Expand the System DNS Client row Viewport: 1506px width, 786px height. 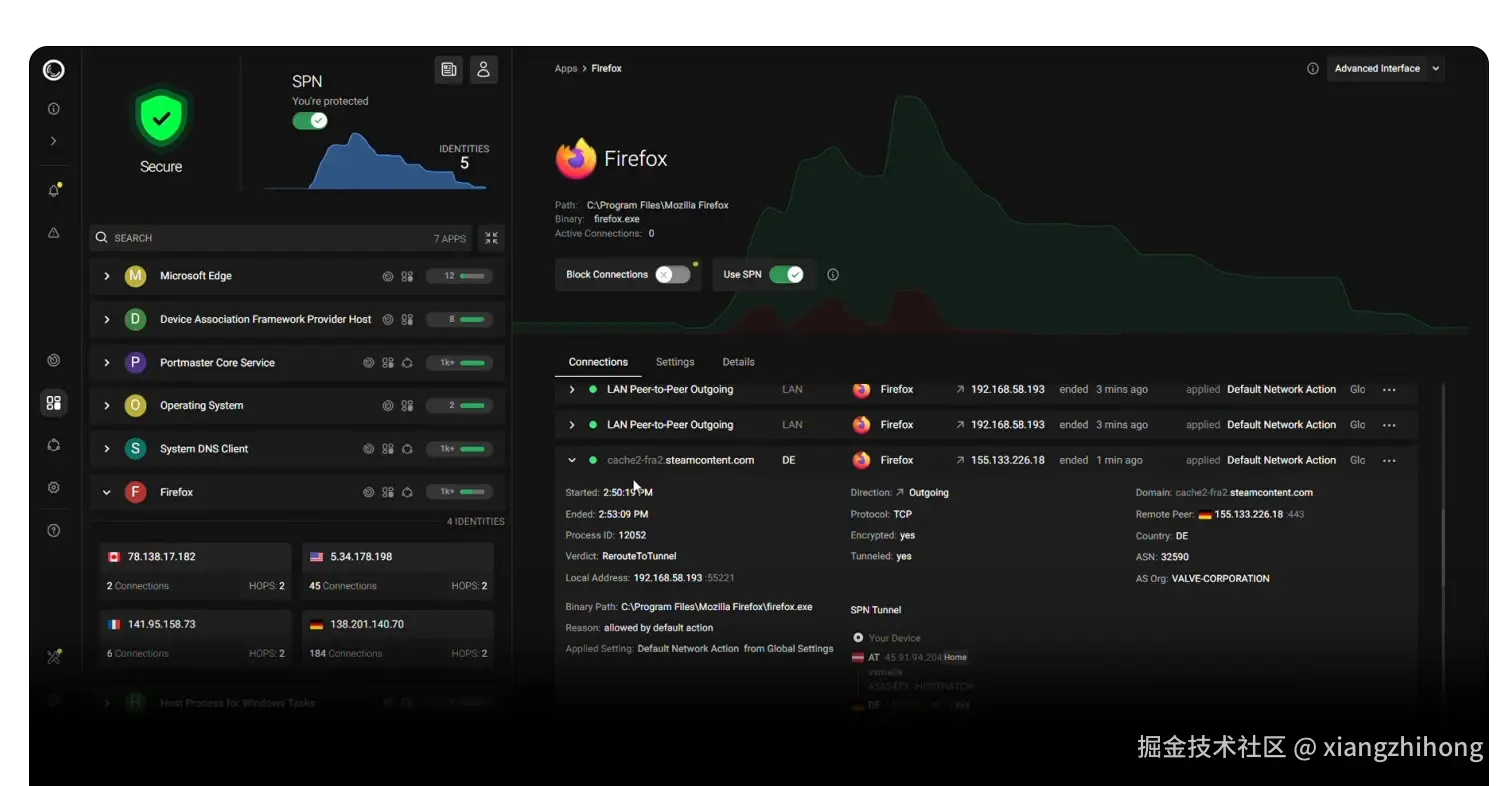pos(107,449)
